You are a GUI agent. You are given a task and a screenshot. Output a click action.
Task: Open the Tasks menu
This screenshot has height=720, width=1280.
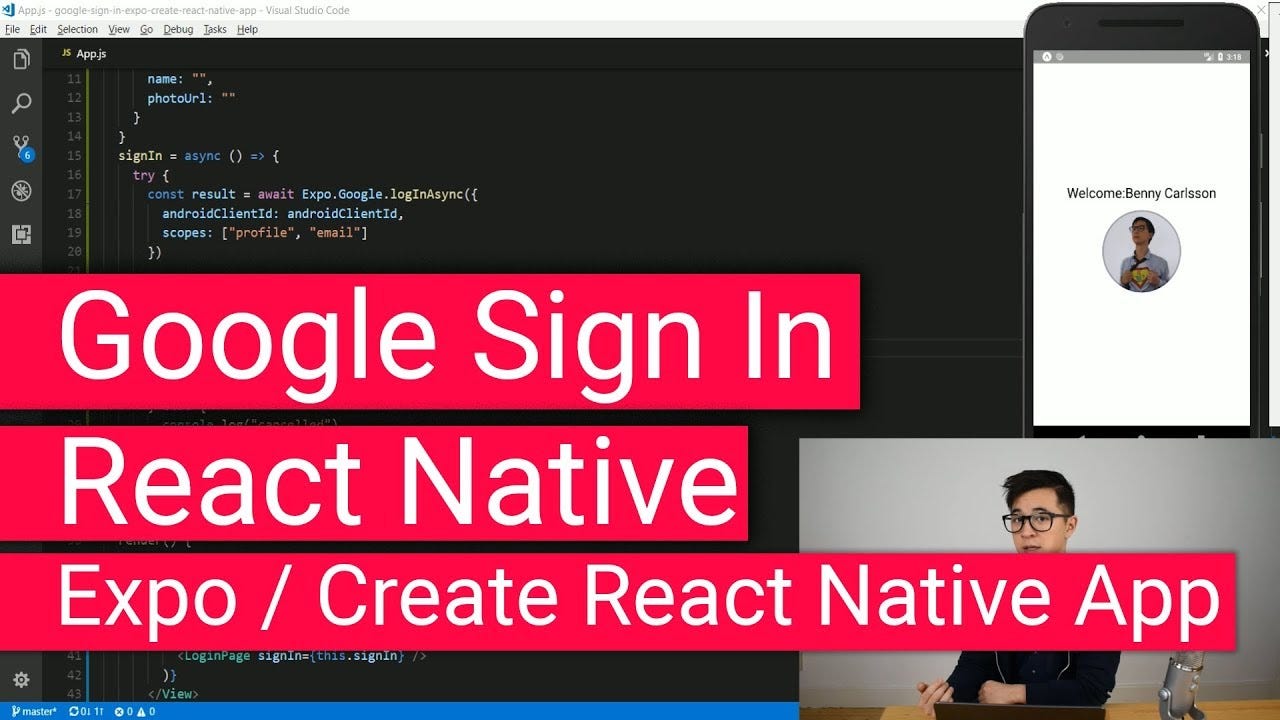(215, 29)
